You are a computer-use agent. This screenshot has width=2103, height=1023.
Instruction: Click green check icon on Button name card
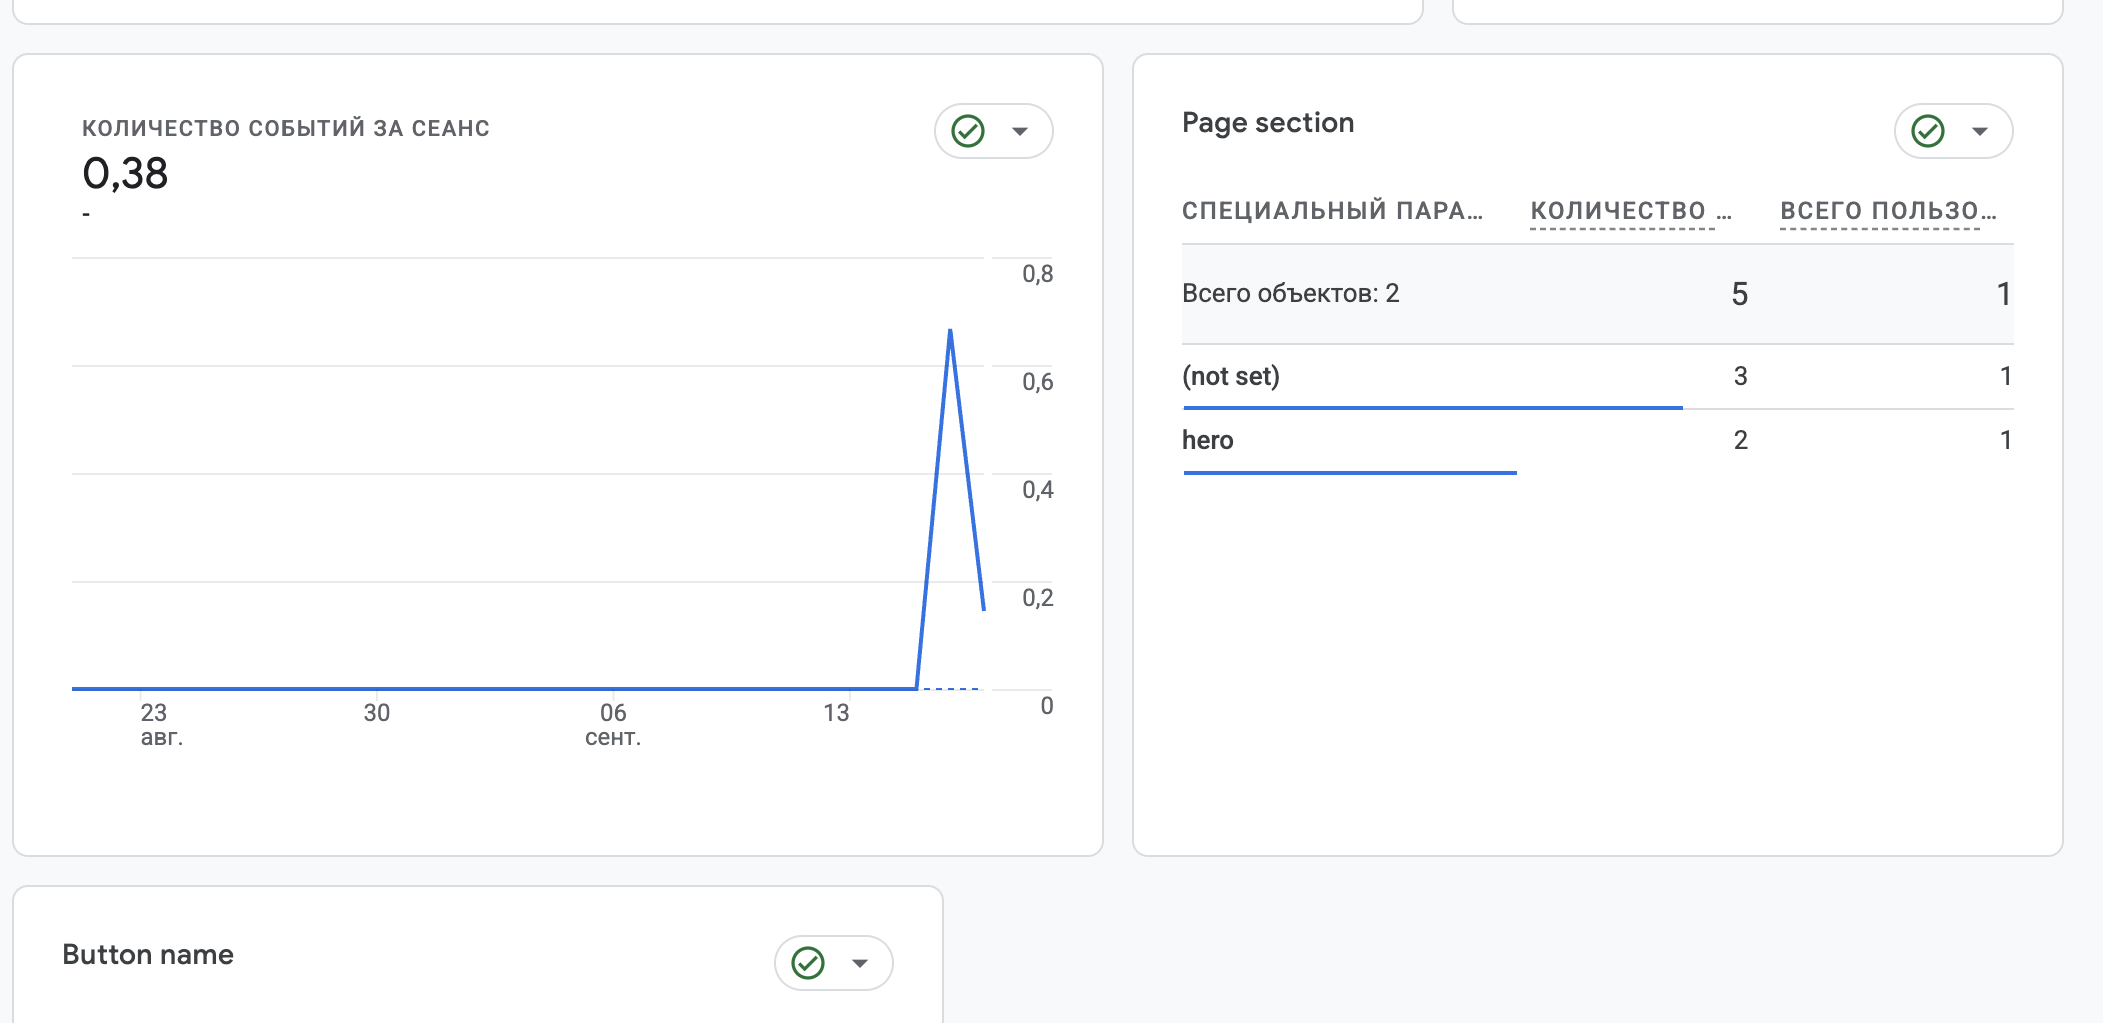pyautogui.click(x=808, y=963)
